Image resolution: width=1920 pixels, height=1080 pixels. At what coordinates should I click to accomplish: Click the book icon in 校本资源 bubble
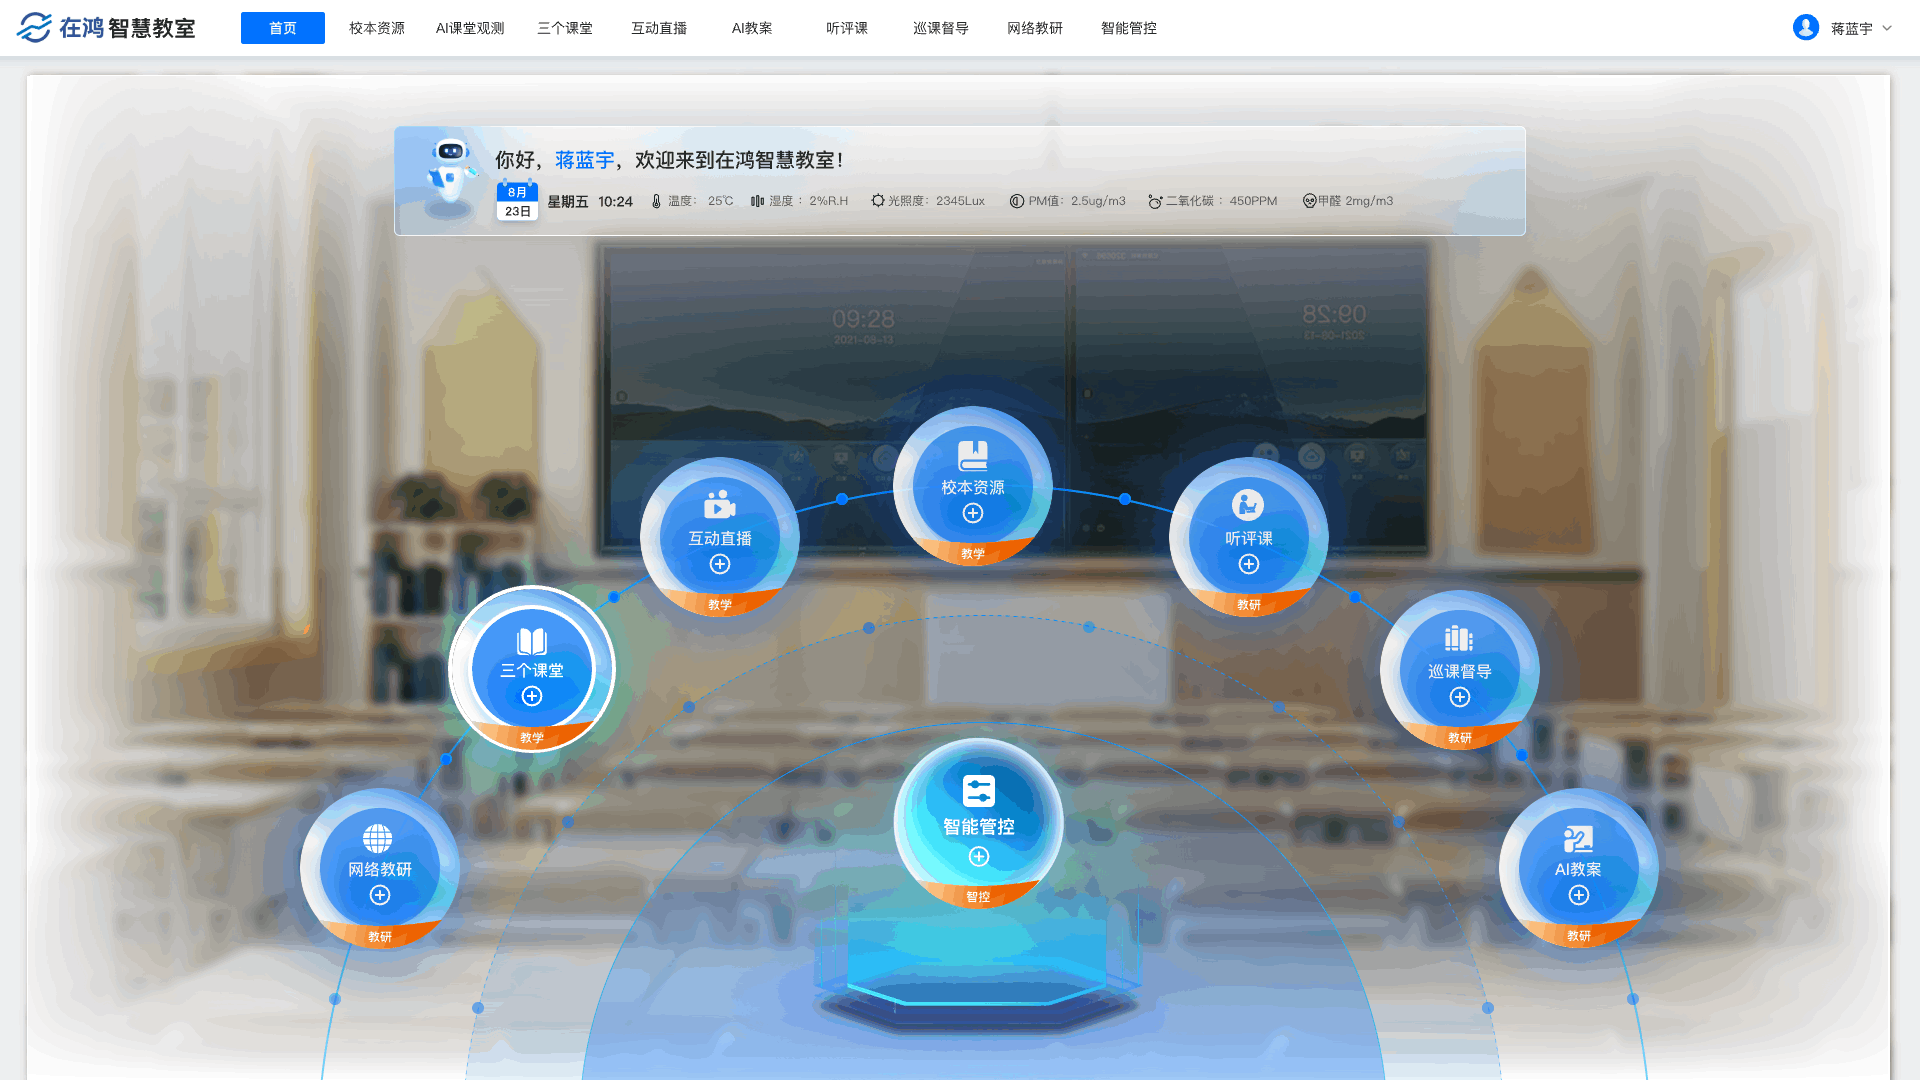972,455
